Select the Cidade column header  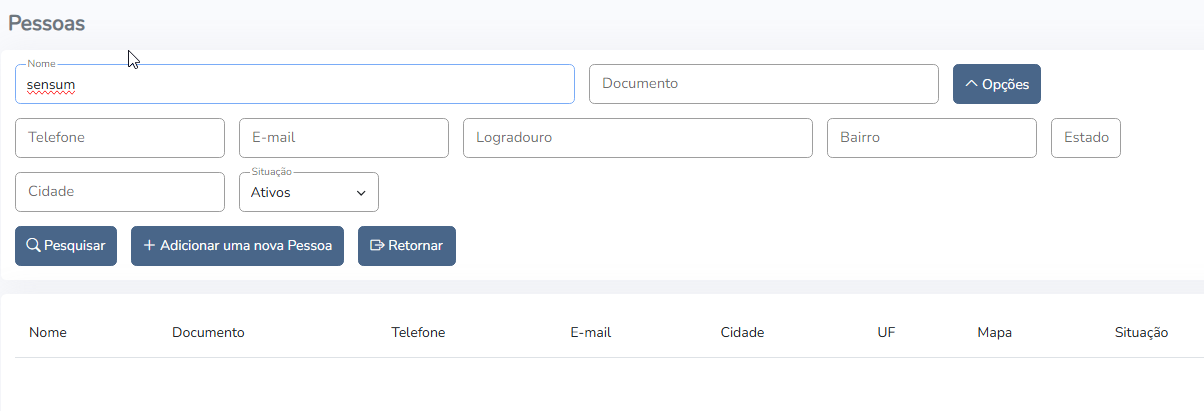742,333
